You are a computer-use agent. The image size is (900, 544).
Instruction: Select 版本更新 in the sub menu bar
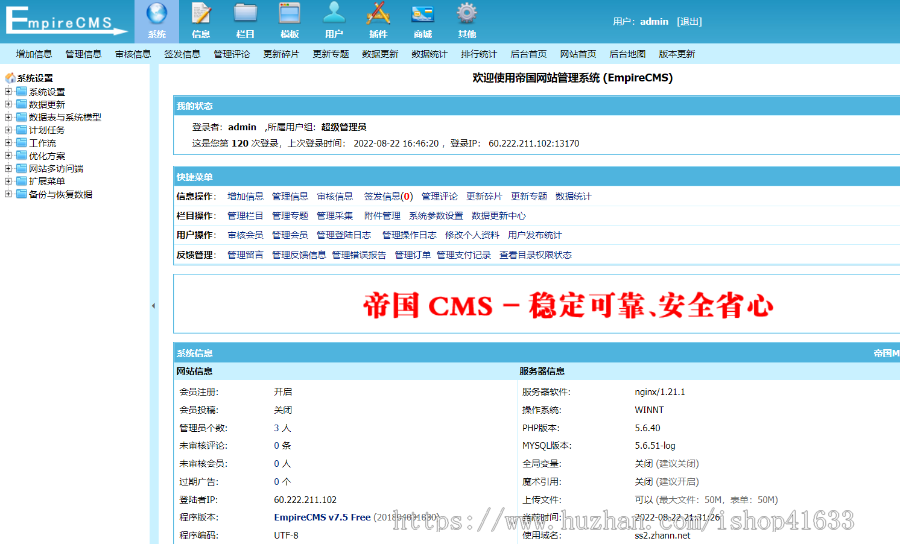coord(677,54)
